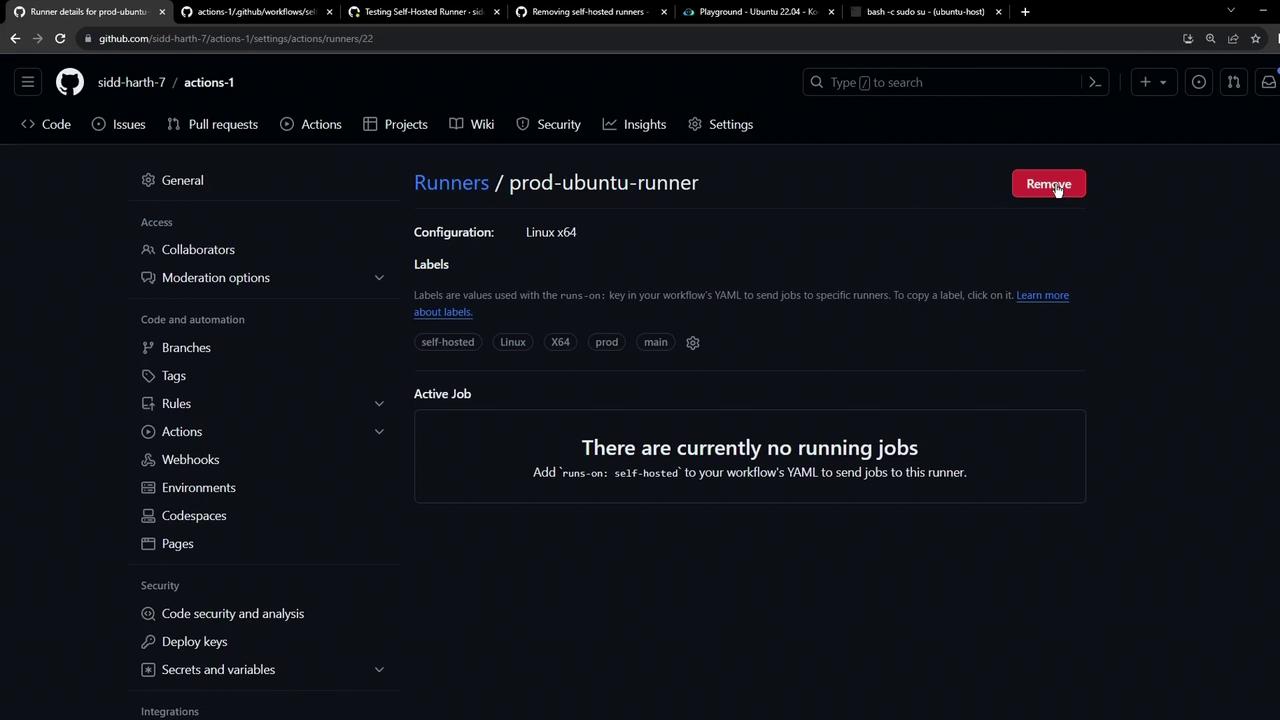Switch to 'Playground - Ubuntu 22.04' browser tab
This screenshot has height=720, width=1280.
coord(758,12)
